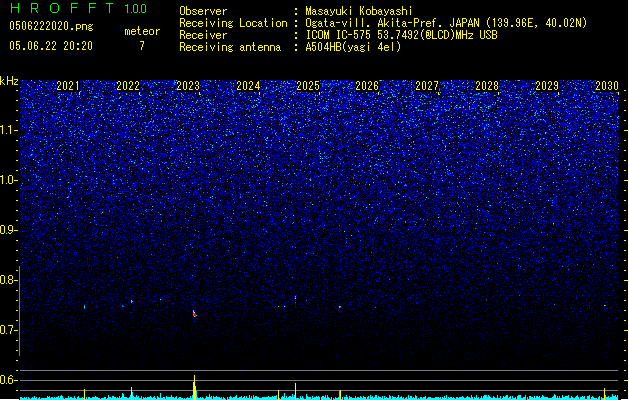
Task: Click the 2028 time axis marker
Action: click(487, 86)
